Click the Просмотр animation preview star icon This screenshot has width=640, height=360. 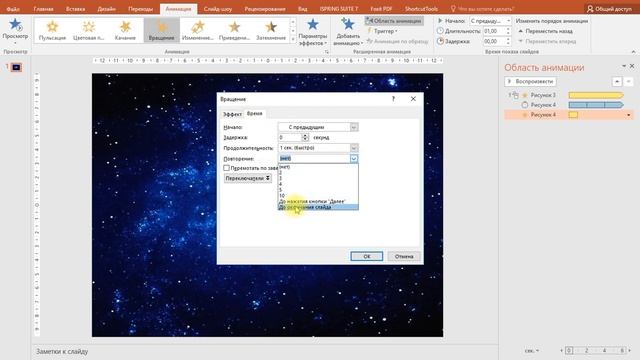[x=15, y=25]
